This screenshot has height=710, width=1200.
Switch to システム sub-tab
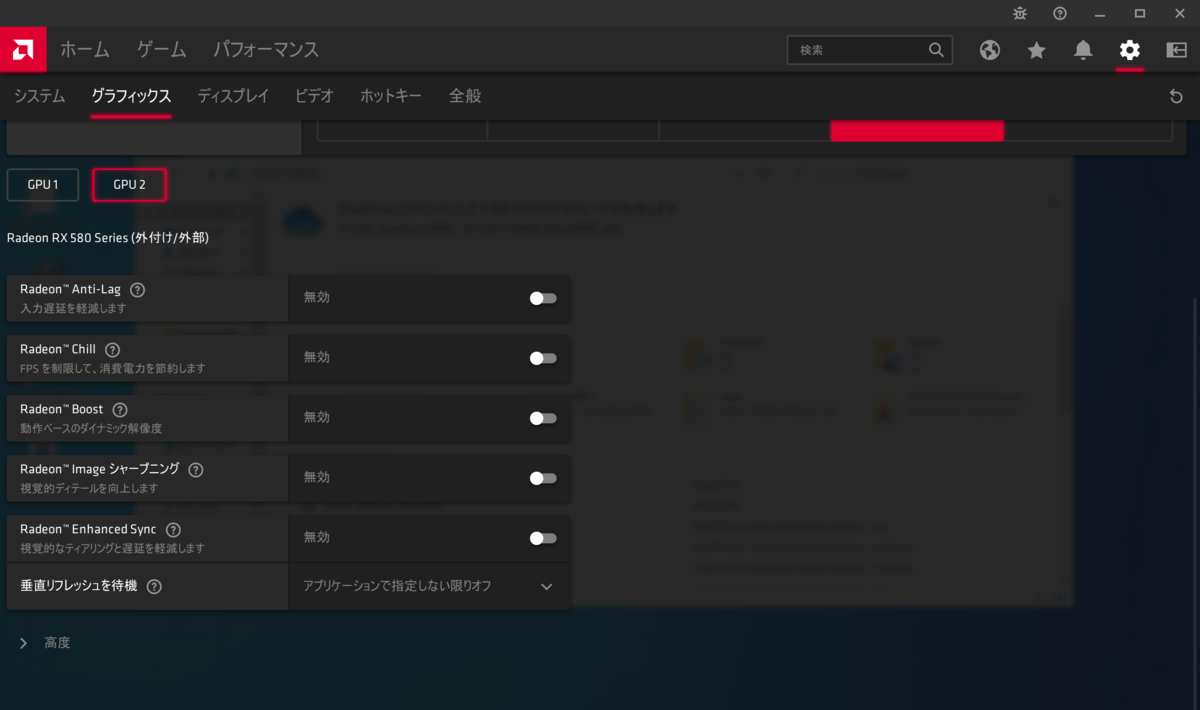click(40, 96)
